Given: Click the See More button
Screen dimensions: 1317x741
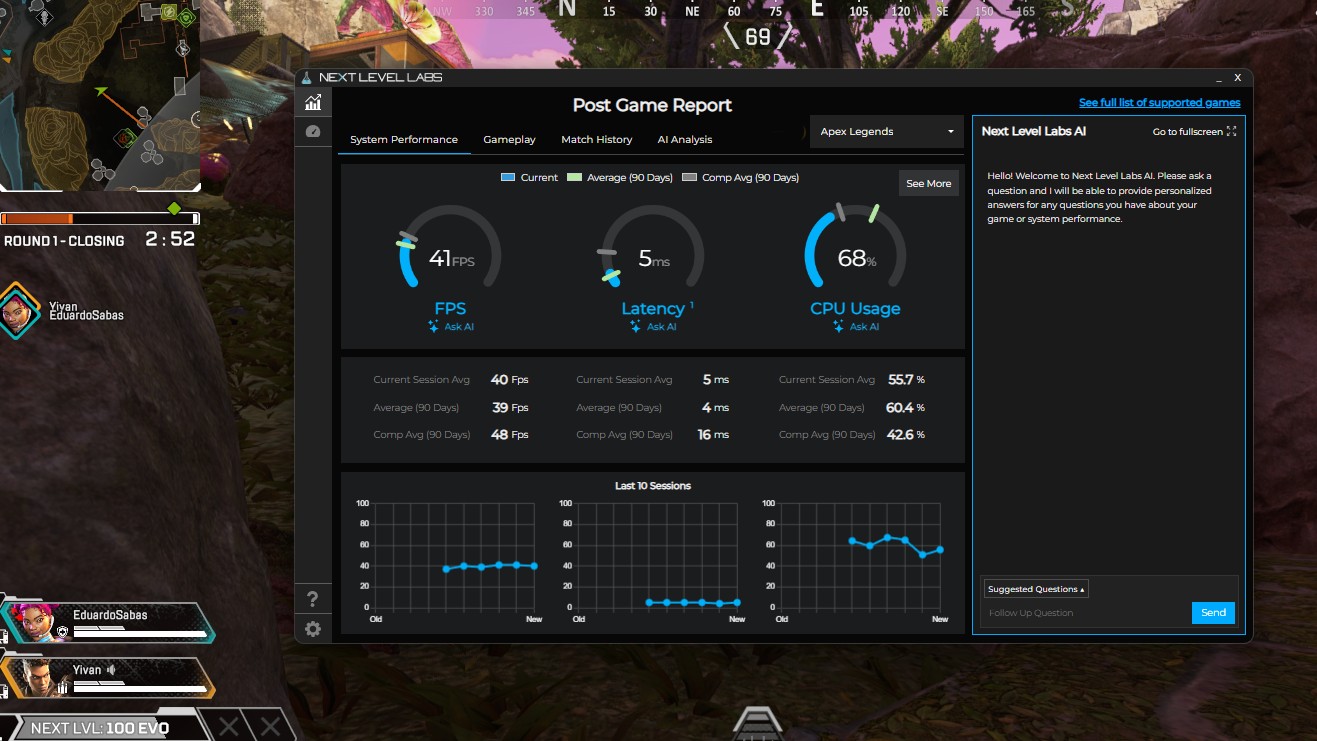Looking at the screenshot, I should [928, 184].
